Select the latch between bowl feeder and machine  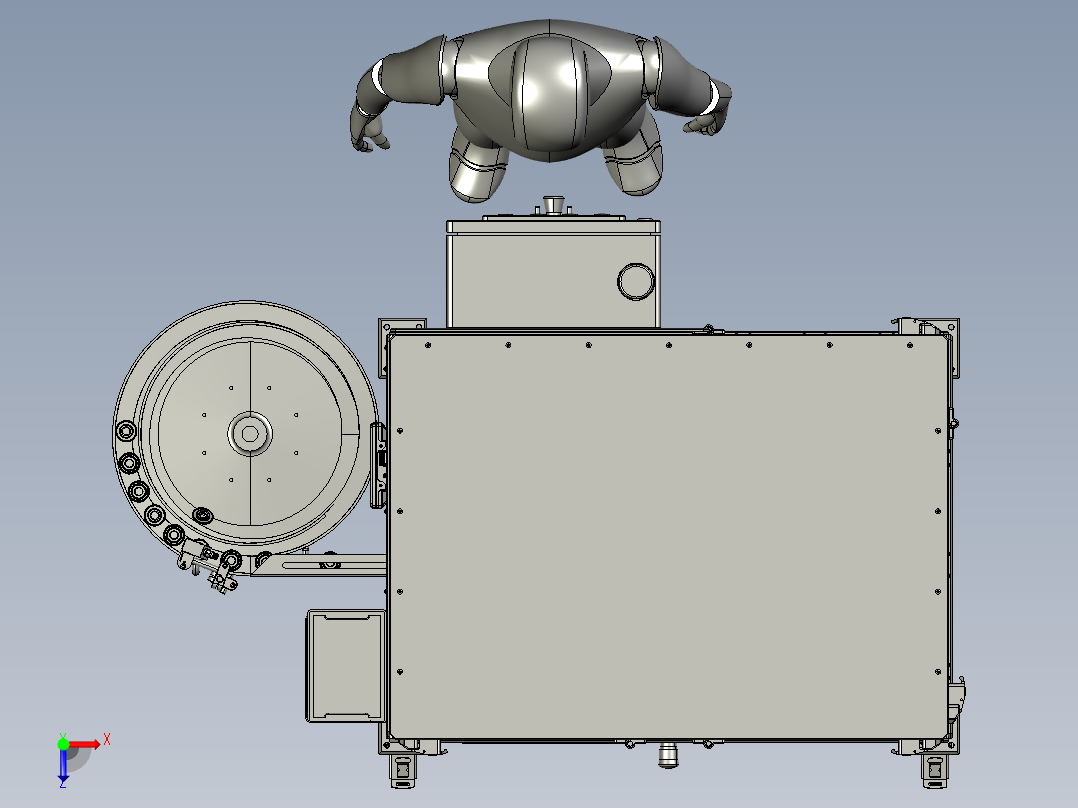[x=378, y=466]
